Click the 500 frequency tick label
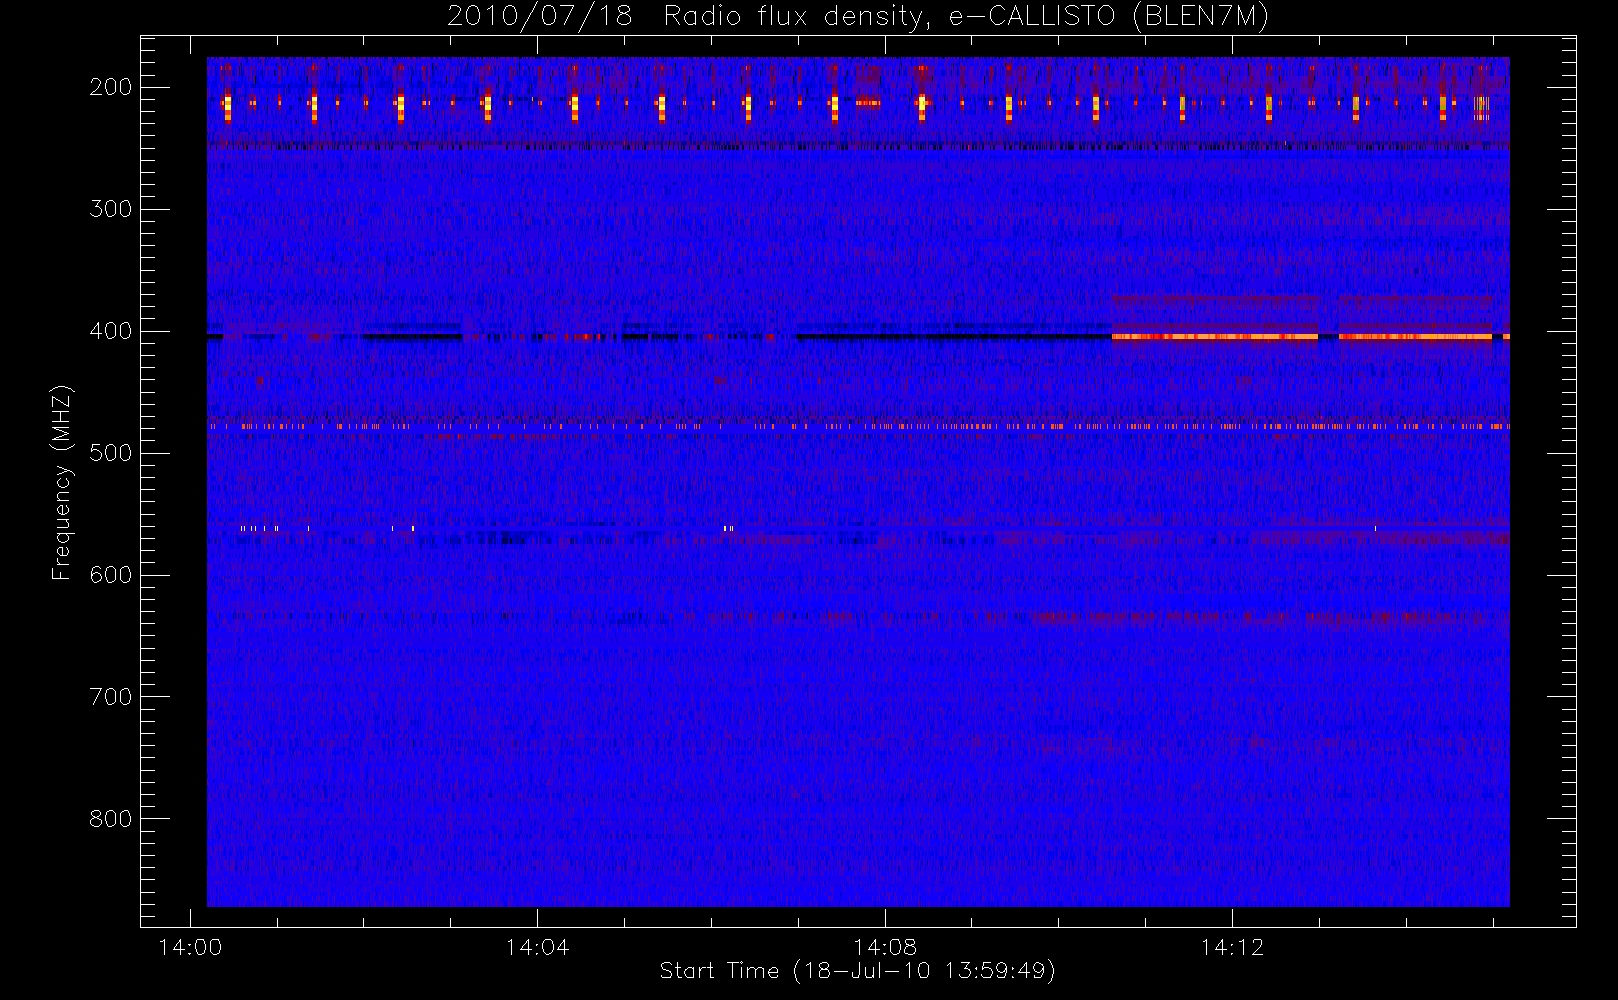This screenshot has width=1618, height=1000. coord(110,453)
